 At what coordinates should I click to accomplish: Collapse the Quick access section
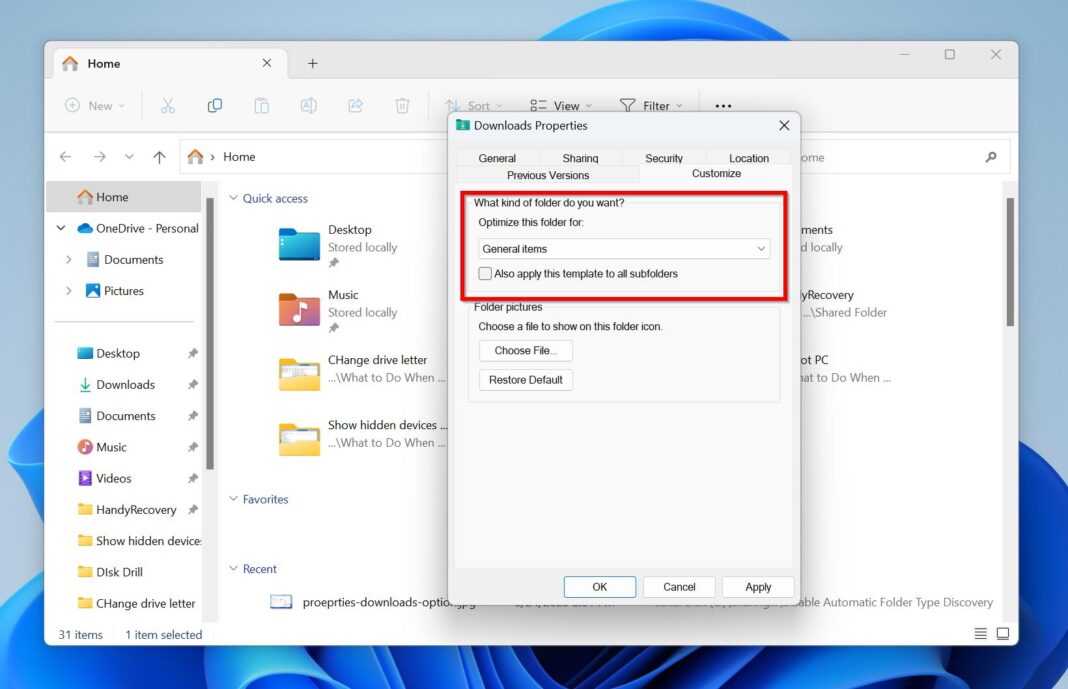[x=232, y=198]
